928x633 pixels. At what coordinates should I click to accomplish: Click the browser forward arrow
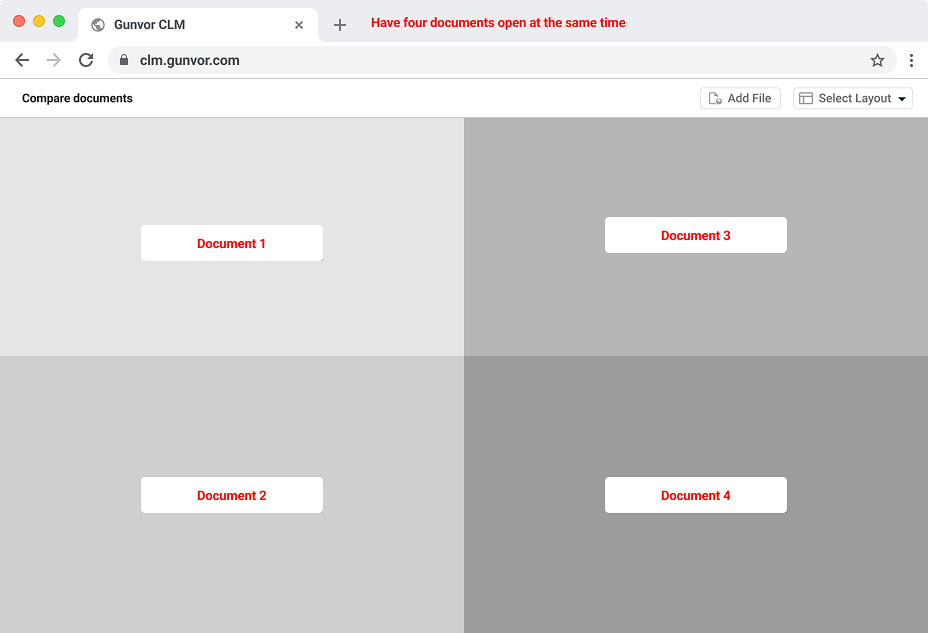[x=54, y=60]
